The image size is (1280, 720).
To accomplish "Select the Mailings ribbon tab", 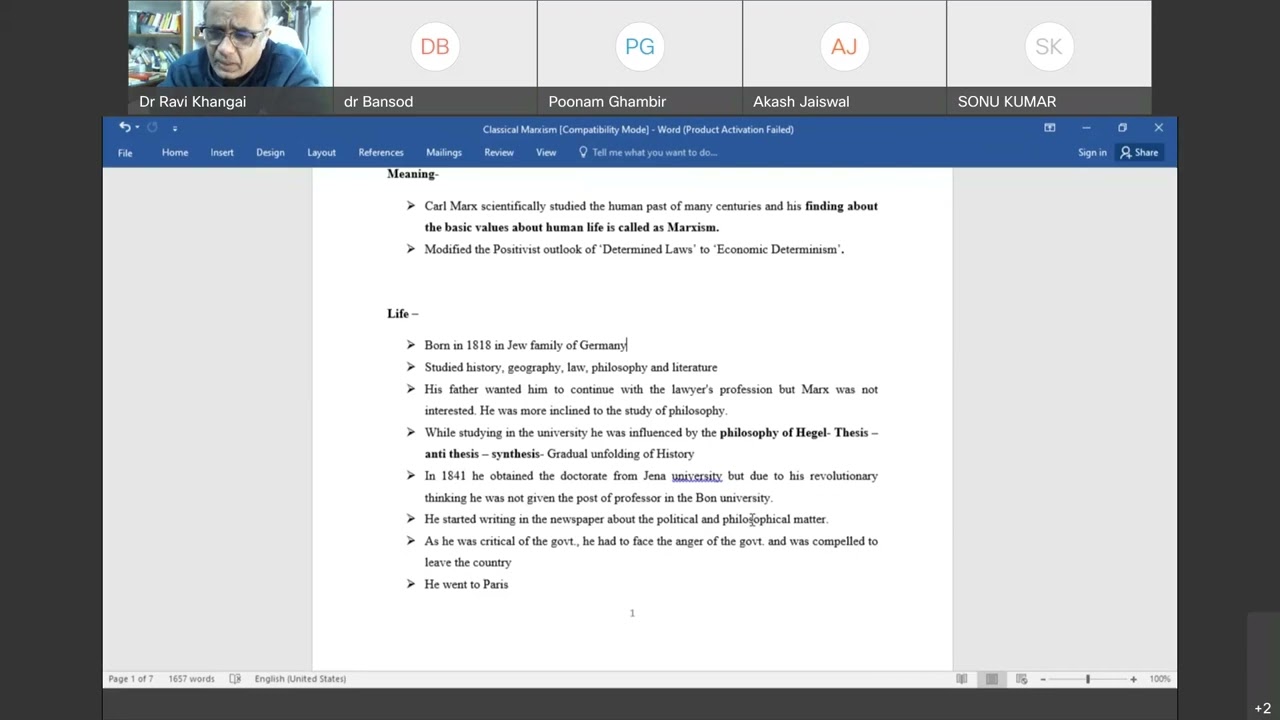I will point(444,153).
